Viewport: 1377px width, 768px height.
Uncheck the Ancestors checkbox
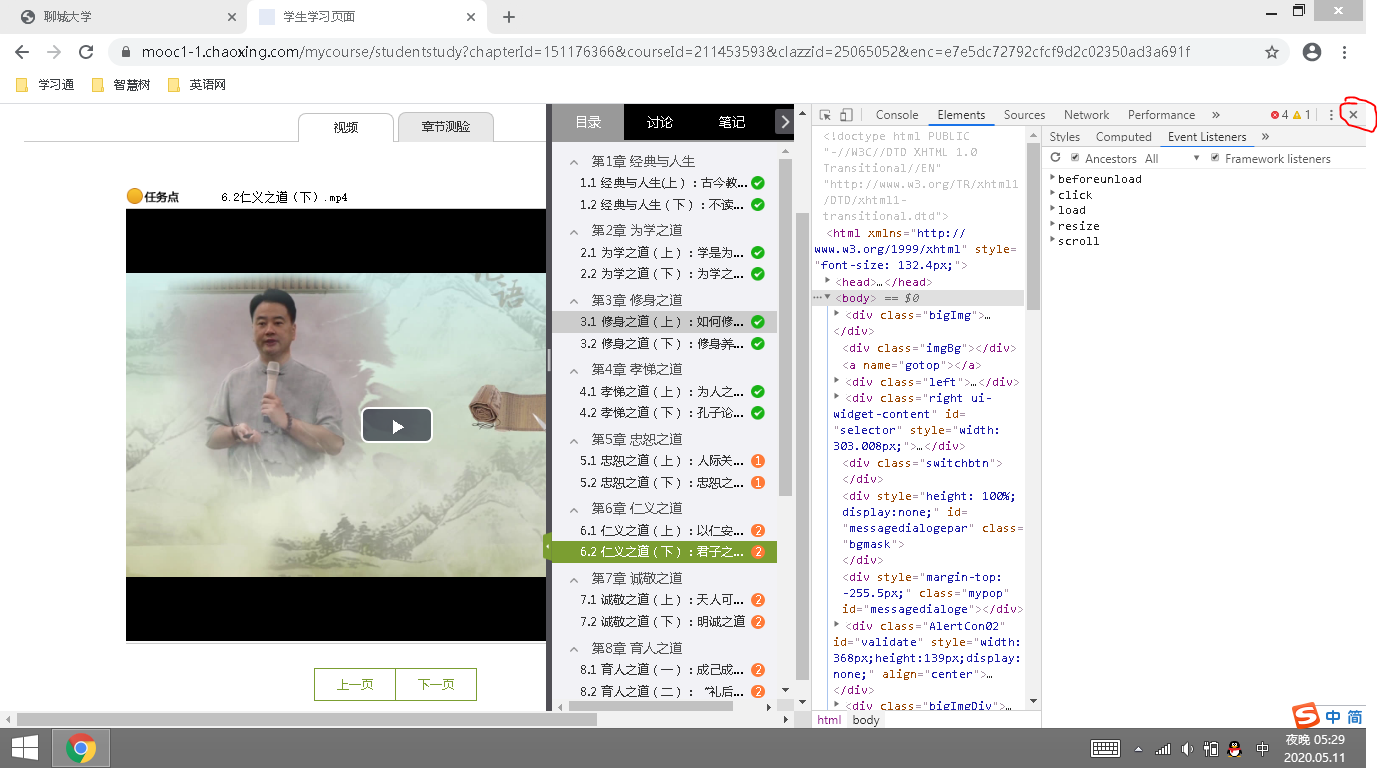pos(1075,158)
